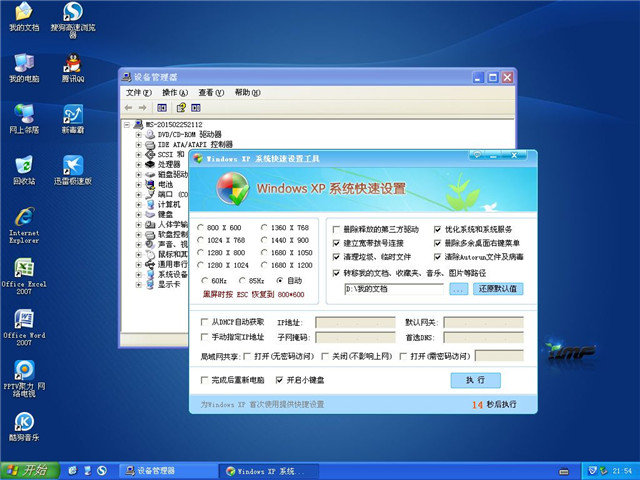This screenshot has width=640, height=480.
Task: Click the default gateway input field
Action: tap(483, 322)
